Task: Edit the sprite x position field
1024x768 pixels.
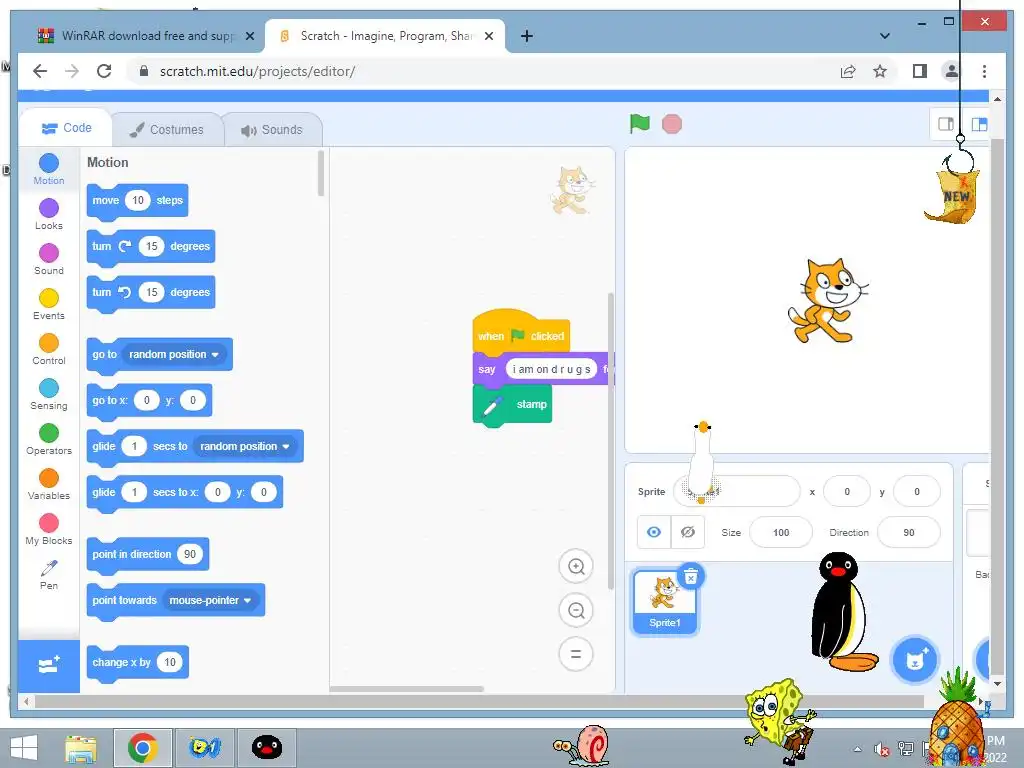Action: (x=847, y=492)
